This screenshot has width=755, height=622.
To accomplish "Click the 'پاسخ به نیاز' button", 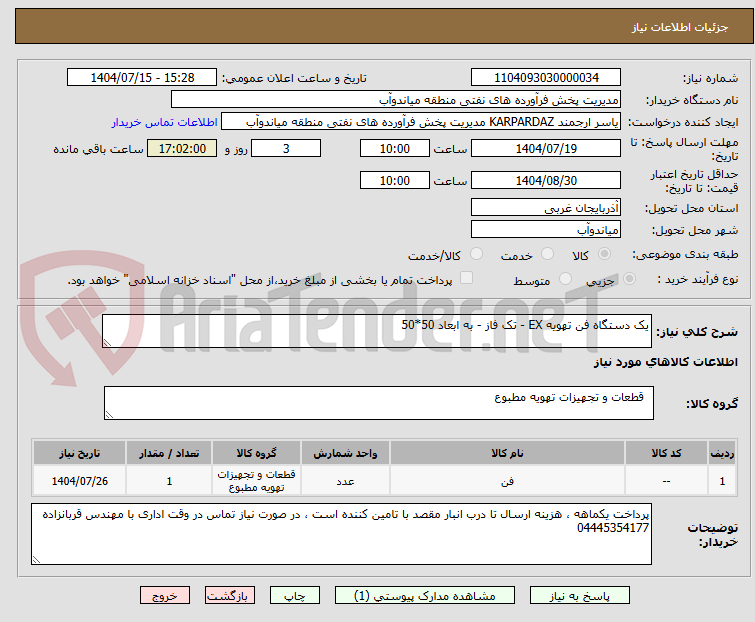I will (x=580, y=596).
